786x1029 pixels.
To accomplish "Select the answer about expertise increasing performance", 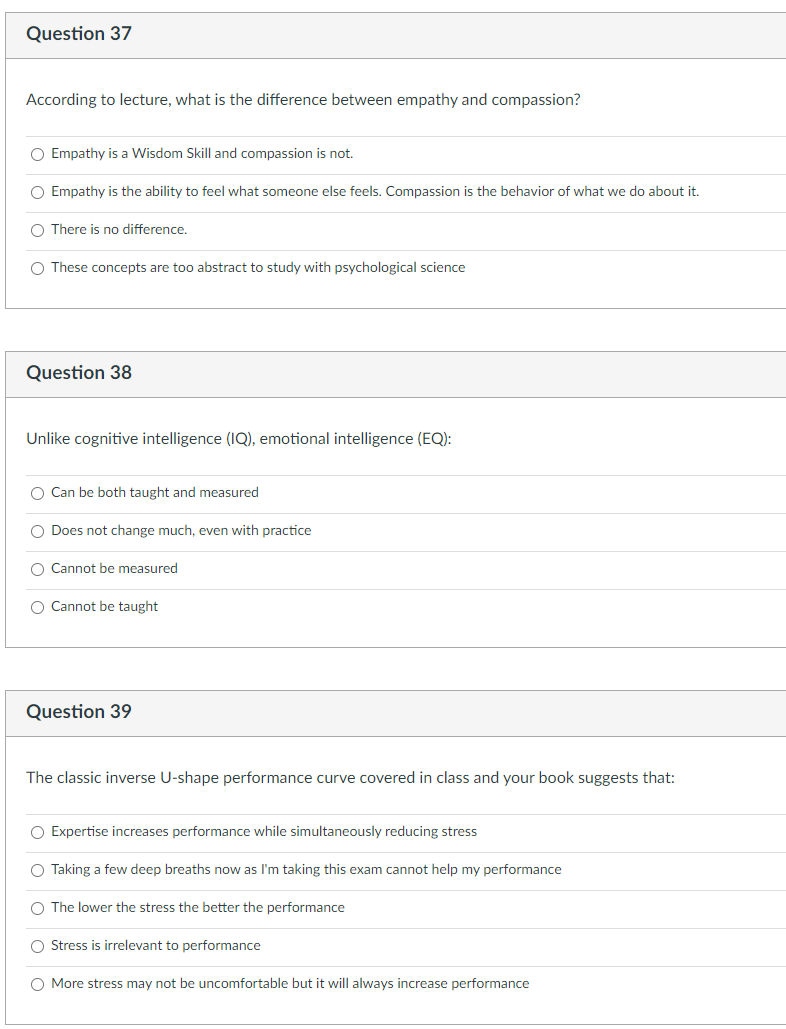I will (x=37, y=832).
